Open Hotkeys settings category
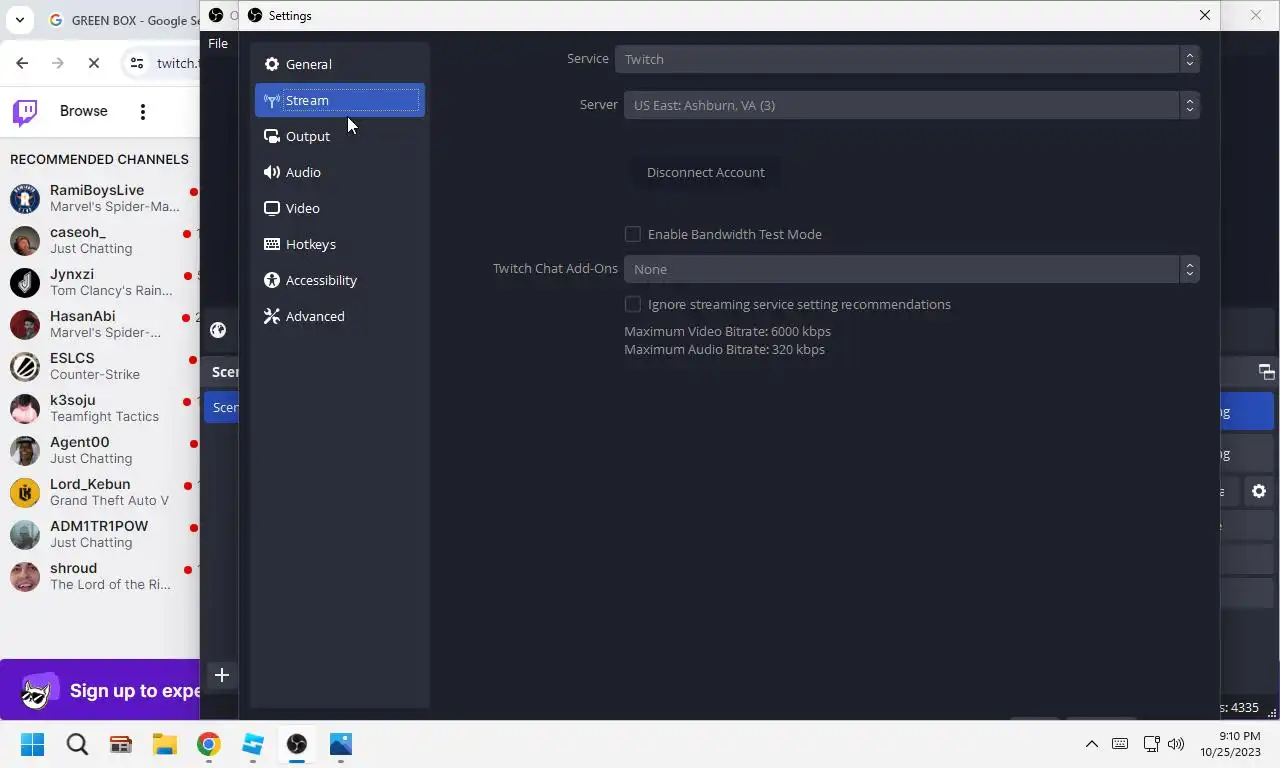The width and height of the screenshot is (1280, 768). pyautogui.click(x=340, y=244)
